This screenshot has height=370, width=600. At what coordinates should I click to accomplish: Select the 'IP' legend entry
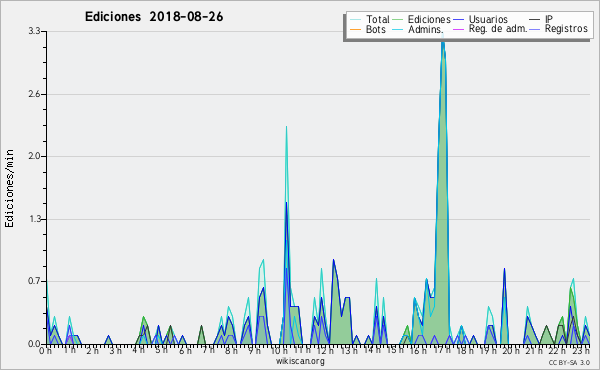541,19
